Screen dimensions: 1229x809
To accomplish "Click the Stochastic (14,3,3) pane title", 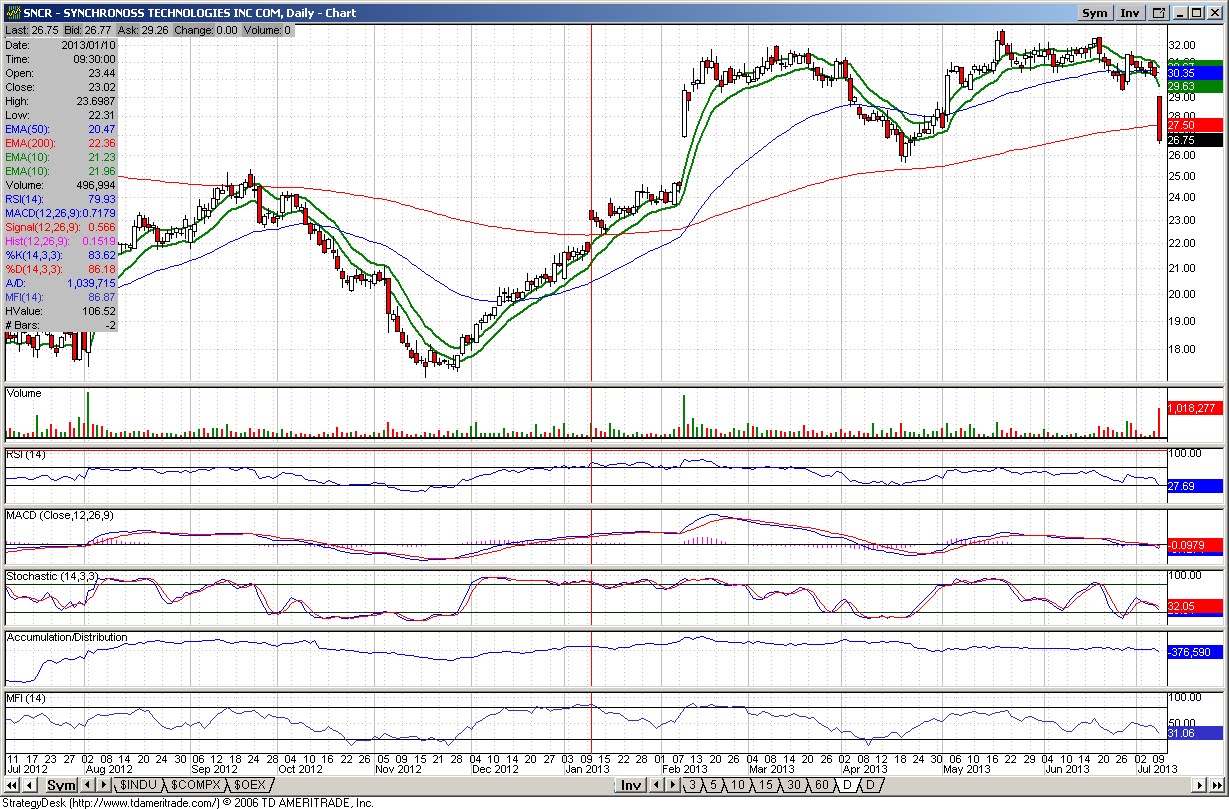I will tap(54, 576).
